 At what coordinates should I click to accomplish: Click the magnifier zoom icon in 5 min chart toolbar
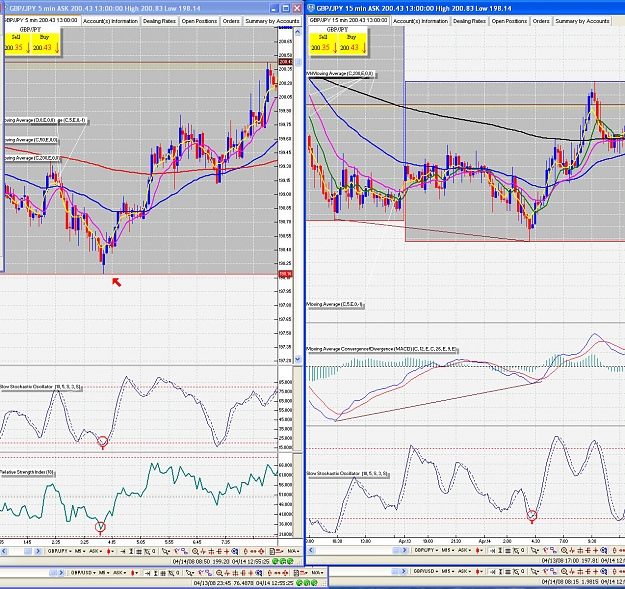(195, 551)
